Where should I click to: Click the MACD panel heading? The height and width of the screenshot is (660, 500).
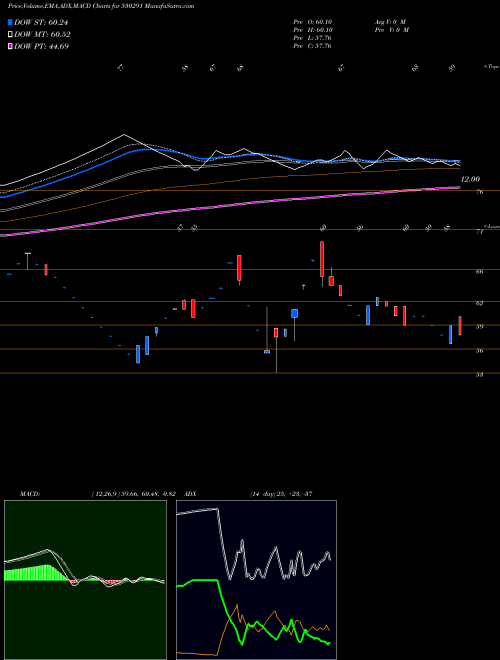[29, 494]
